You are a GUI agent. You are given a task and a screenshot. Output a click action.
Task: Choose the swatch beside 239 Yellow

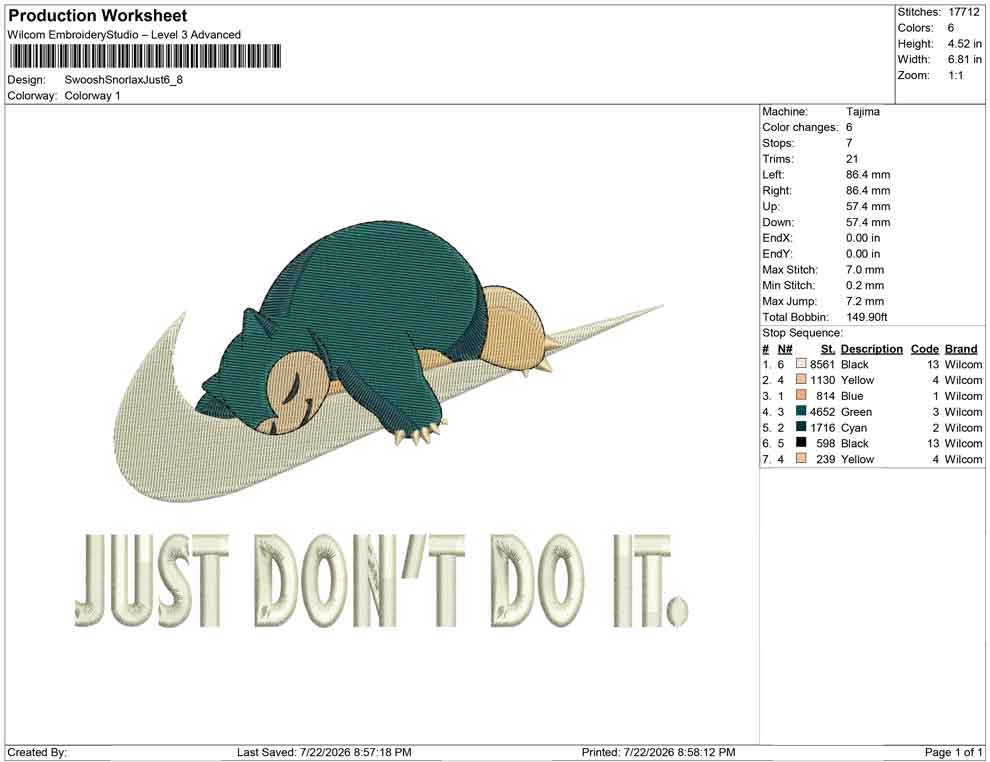[x=801, y=458]
